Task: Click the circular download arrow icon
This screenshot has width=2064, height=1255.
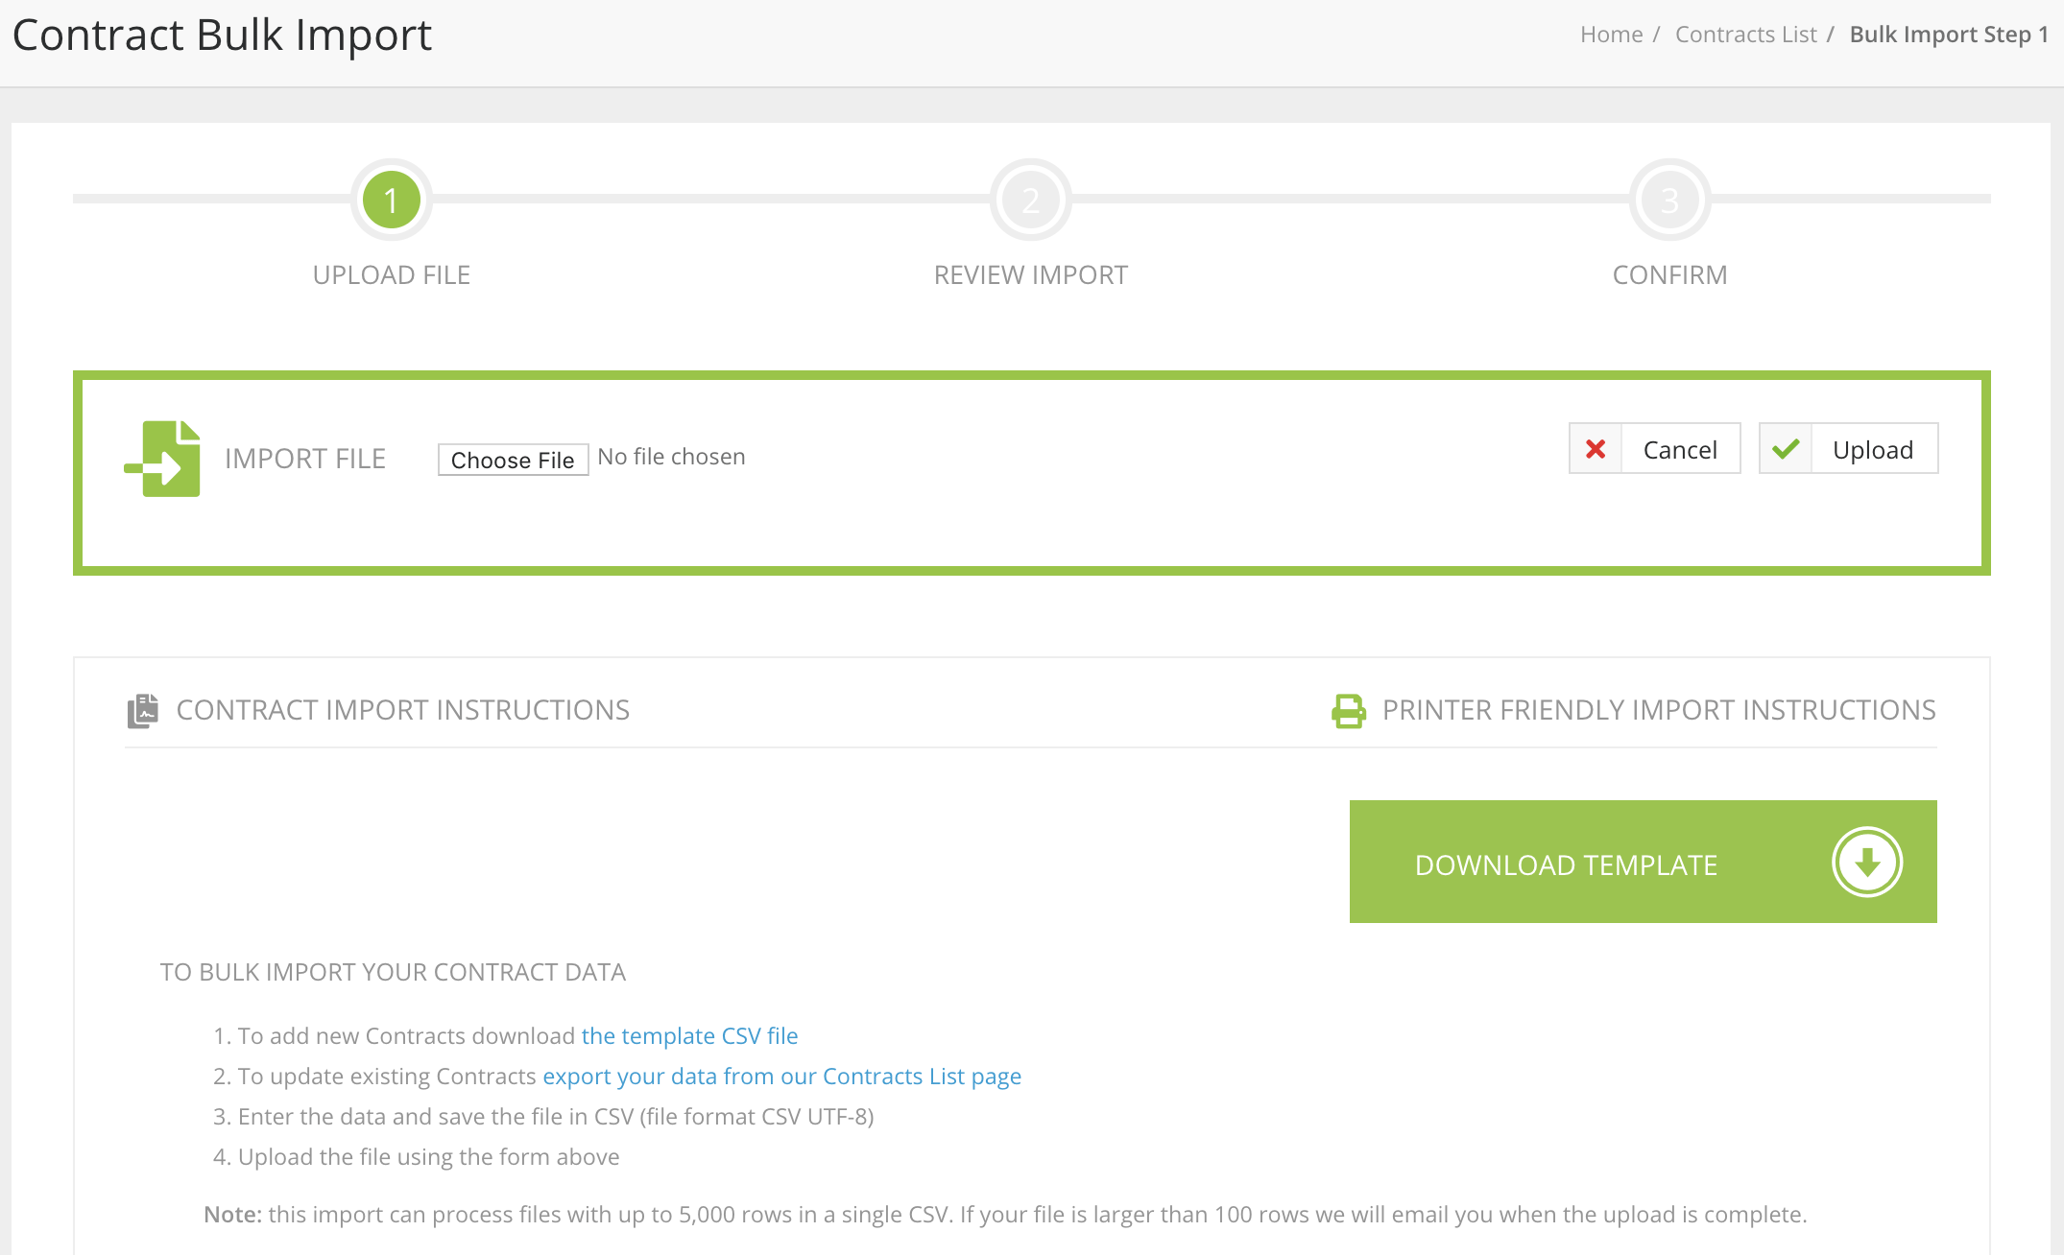Action: pos(1867,862)
